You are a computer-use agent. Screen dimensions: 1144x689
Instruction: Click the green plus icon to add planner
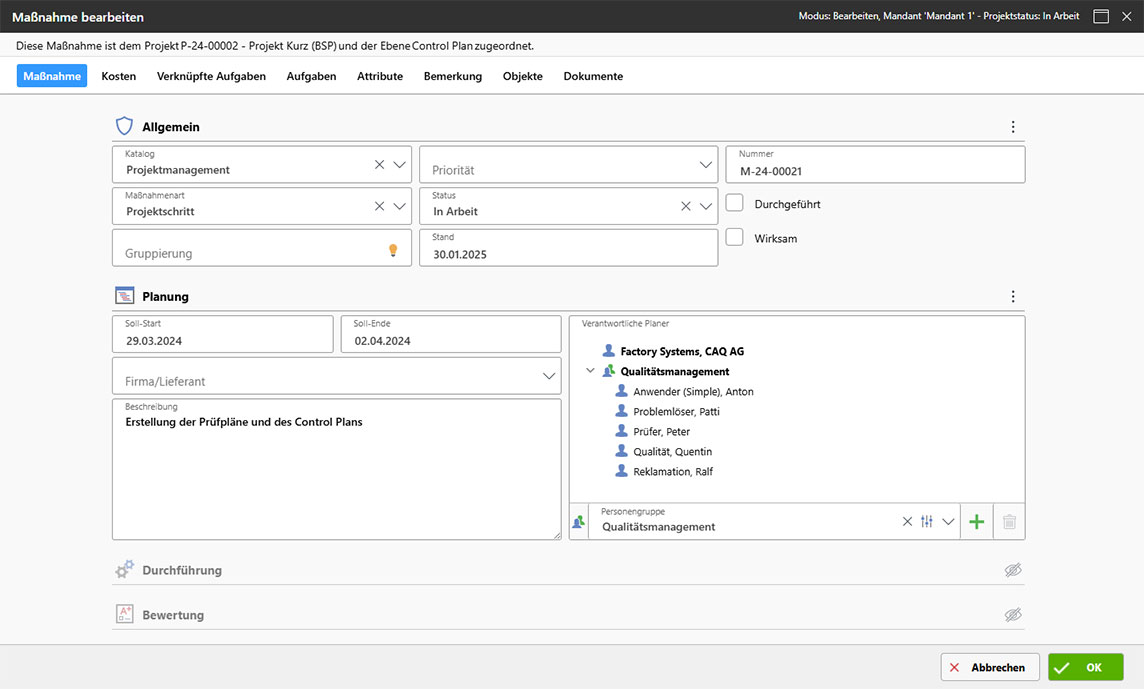pyautogui.click(x=977, y=522)
